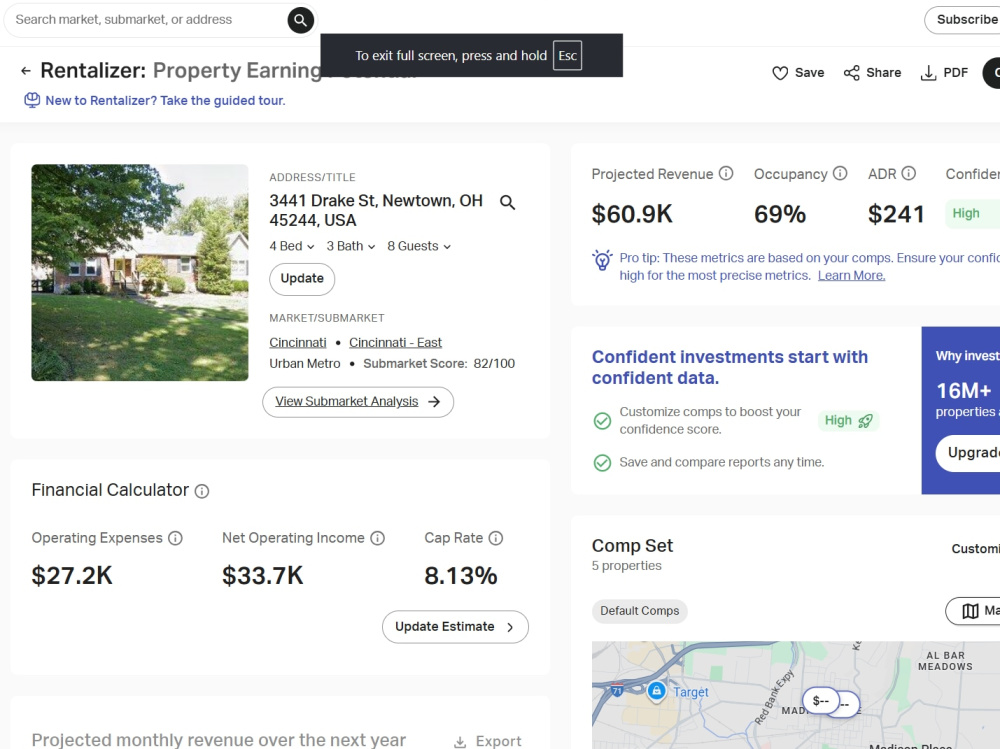Click the 69% occupancy value

point(780,214)
